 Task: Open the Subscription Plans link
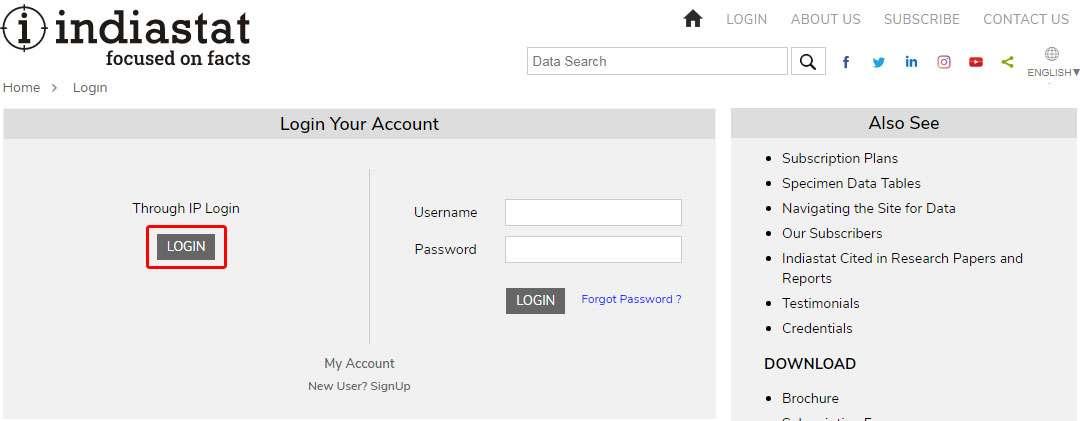click(840, 158)
